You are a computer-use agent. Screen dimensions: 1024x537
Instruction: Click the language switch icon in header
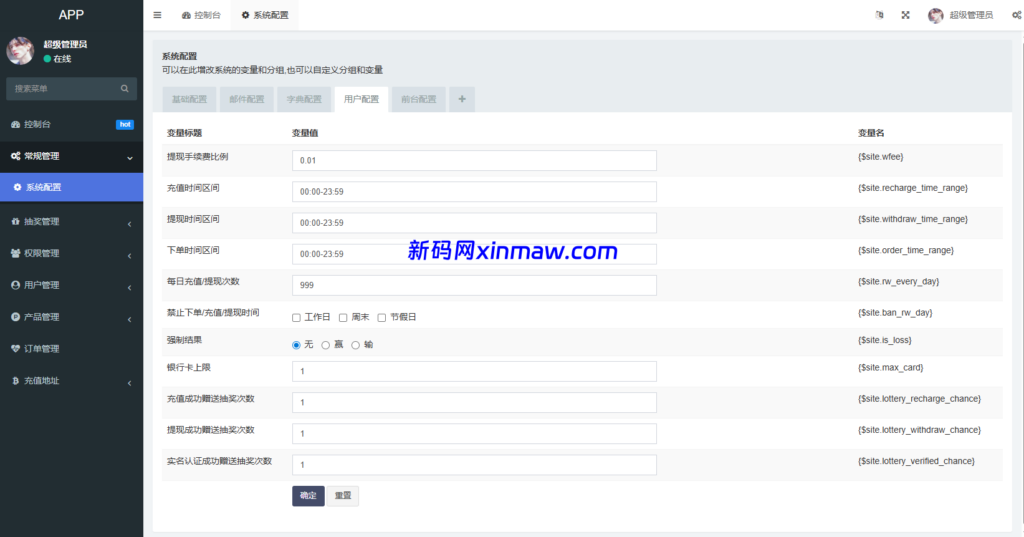click(880, 15)
